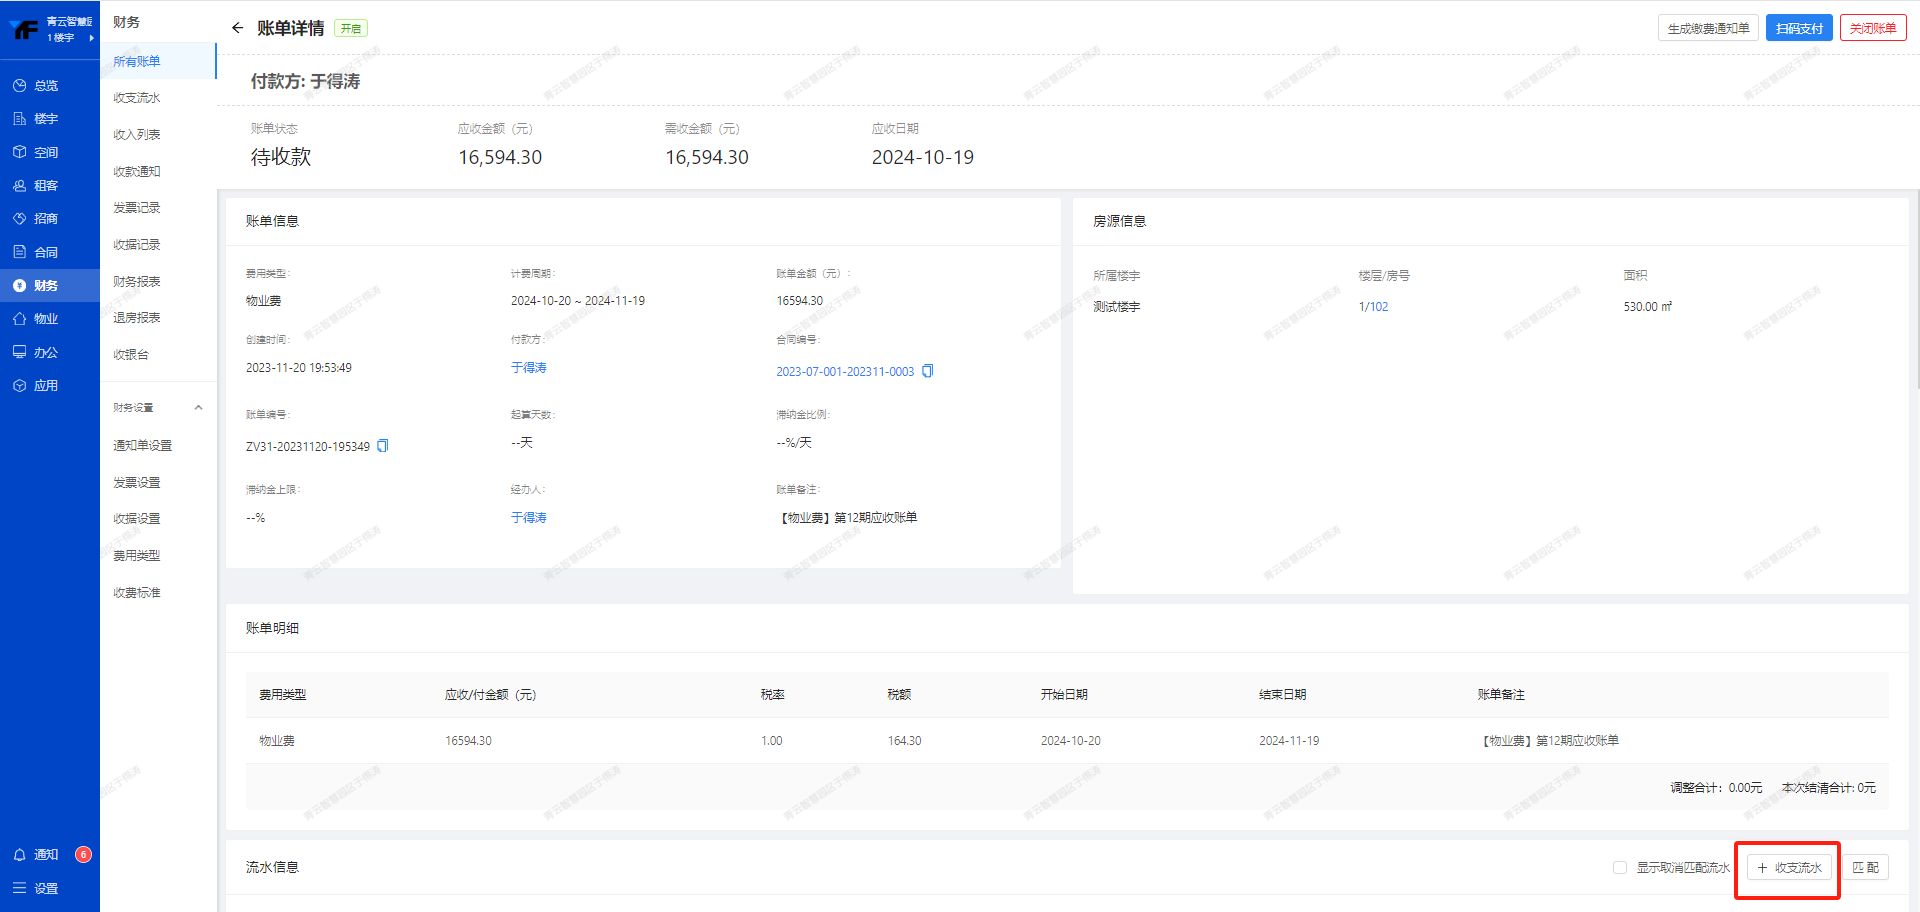Click the back arrow beside 账单详情
The image size is (1920, 912).
237,28
